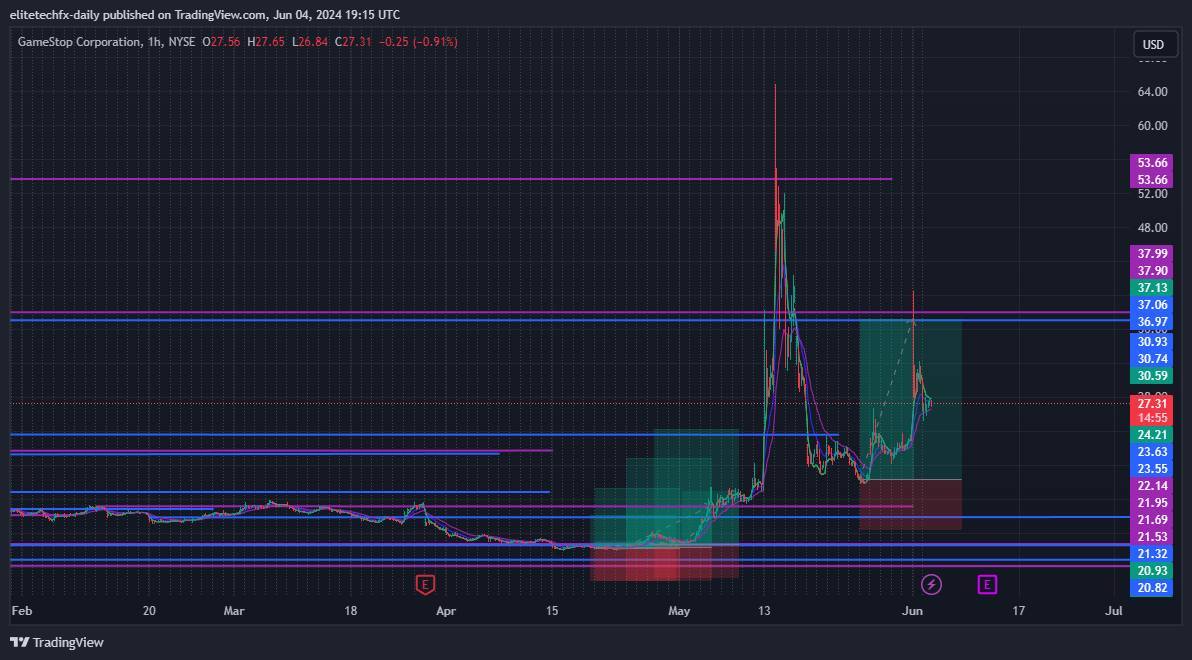
Task: Click the low value L26.84
Action: (310, 42)
